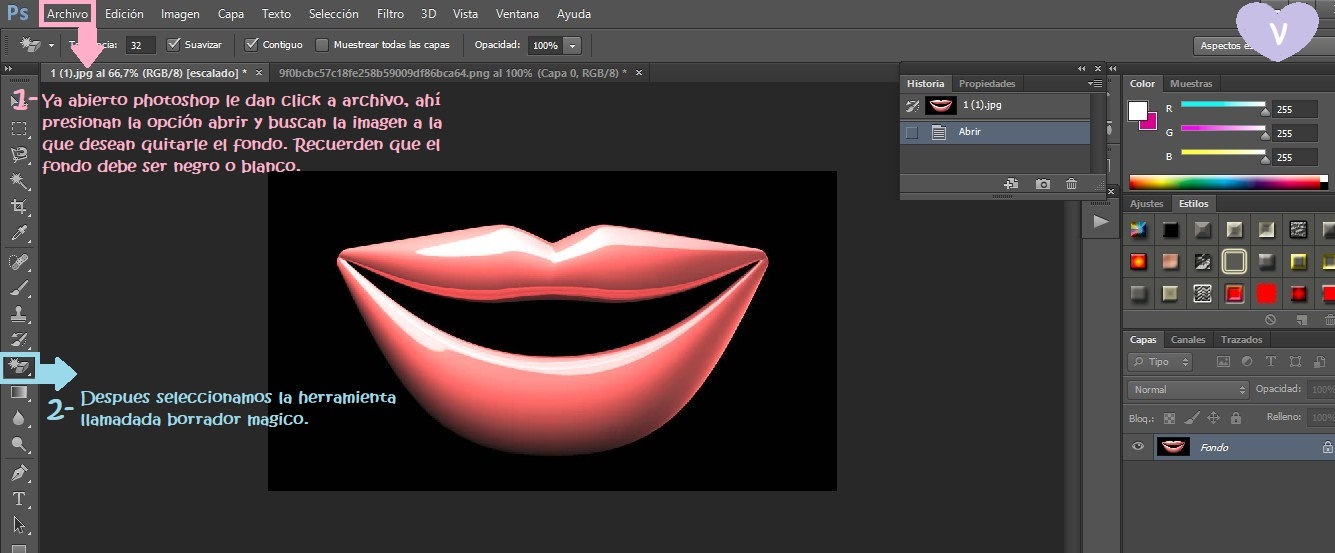1335x553 pixels.
Task: Hide the Fondo layer with the eye icon
Action: (1137, 447)
